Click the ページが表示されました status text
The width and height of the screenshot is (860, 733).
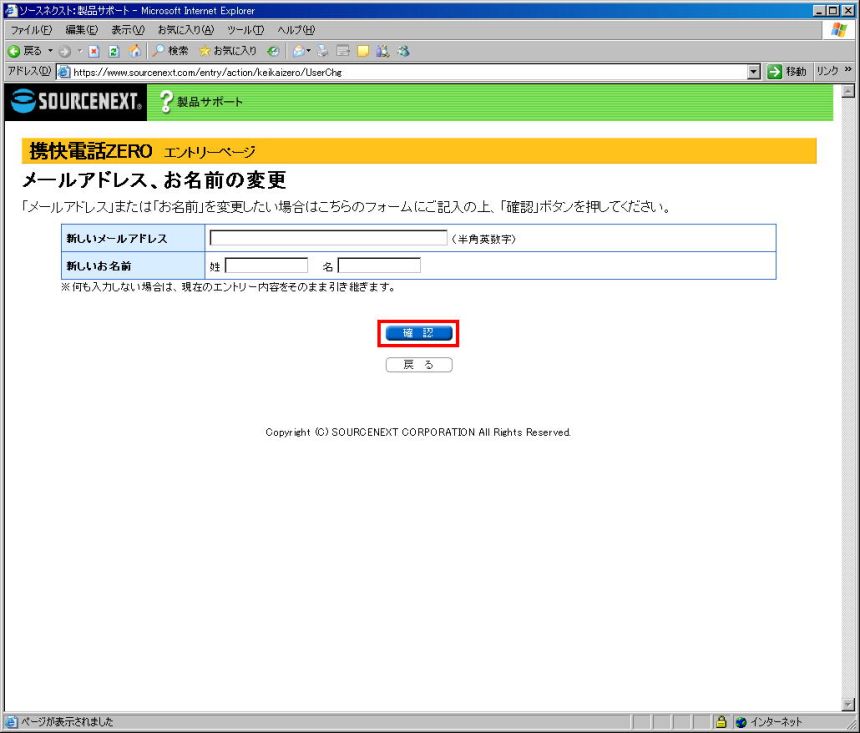[67, 722]
